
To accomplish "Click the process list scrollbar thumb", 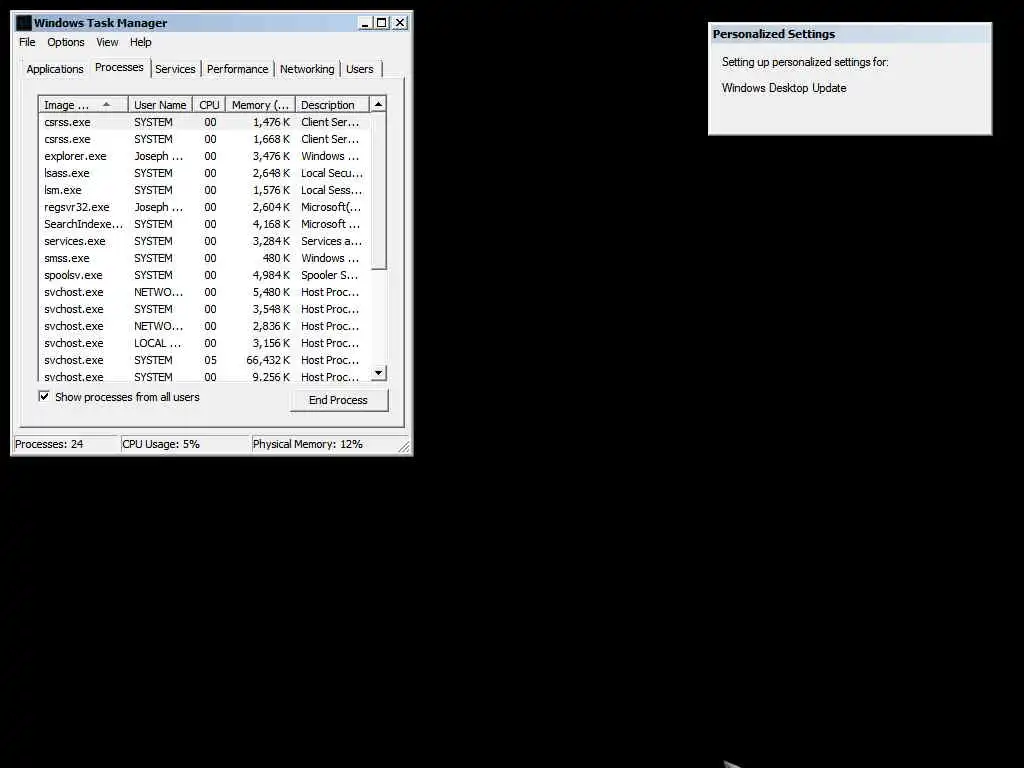I will tap(378, 191).
